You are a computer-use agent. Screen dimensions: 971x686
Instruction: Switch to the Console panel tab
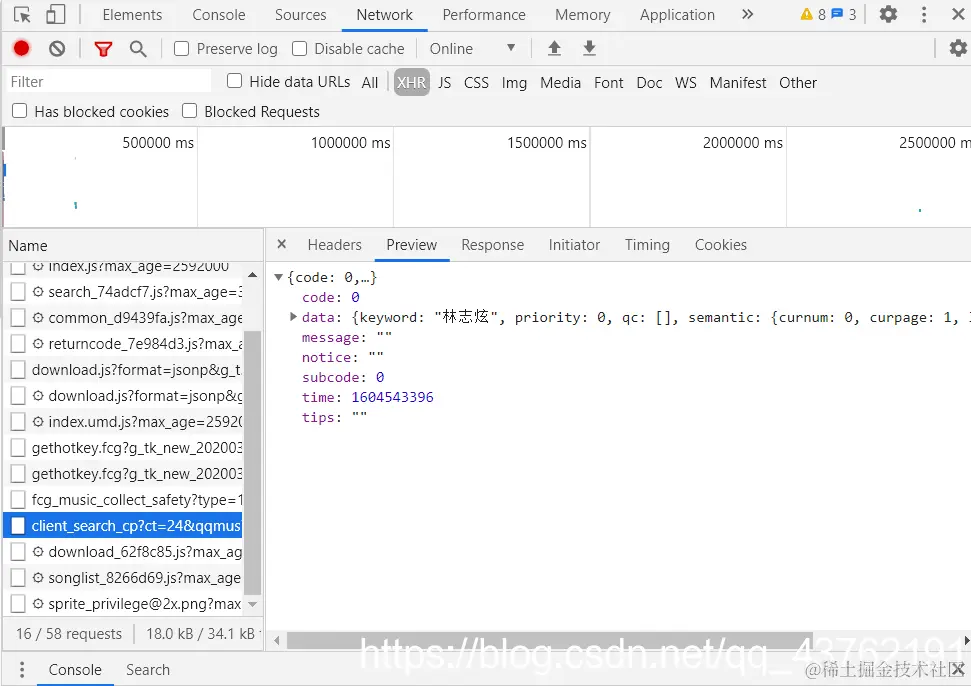point(219,15)
